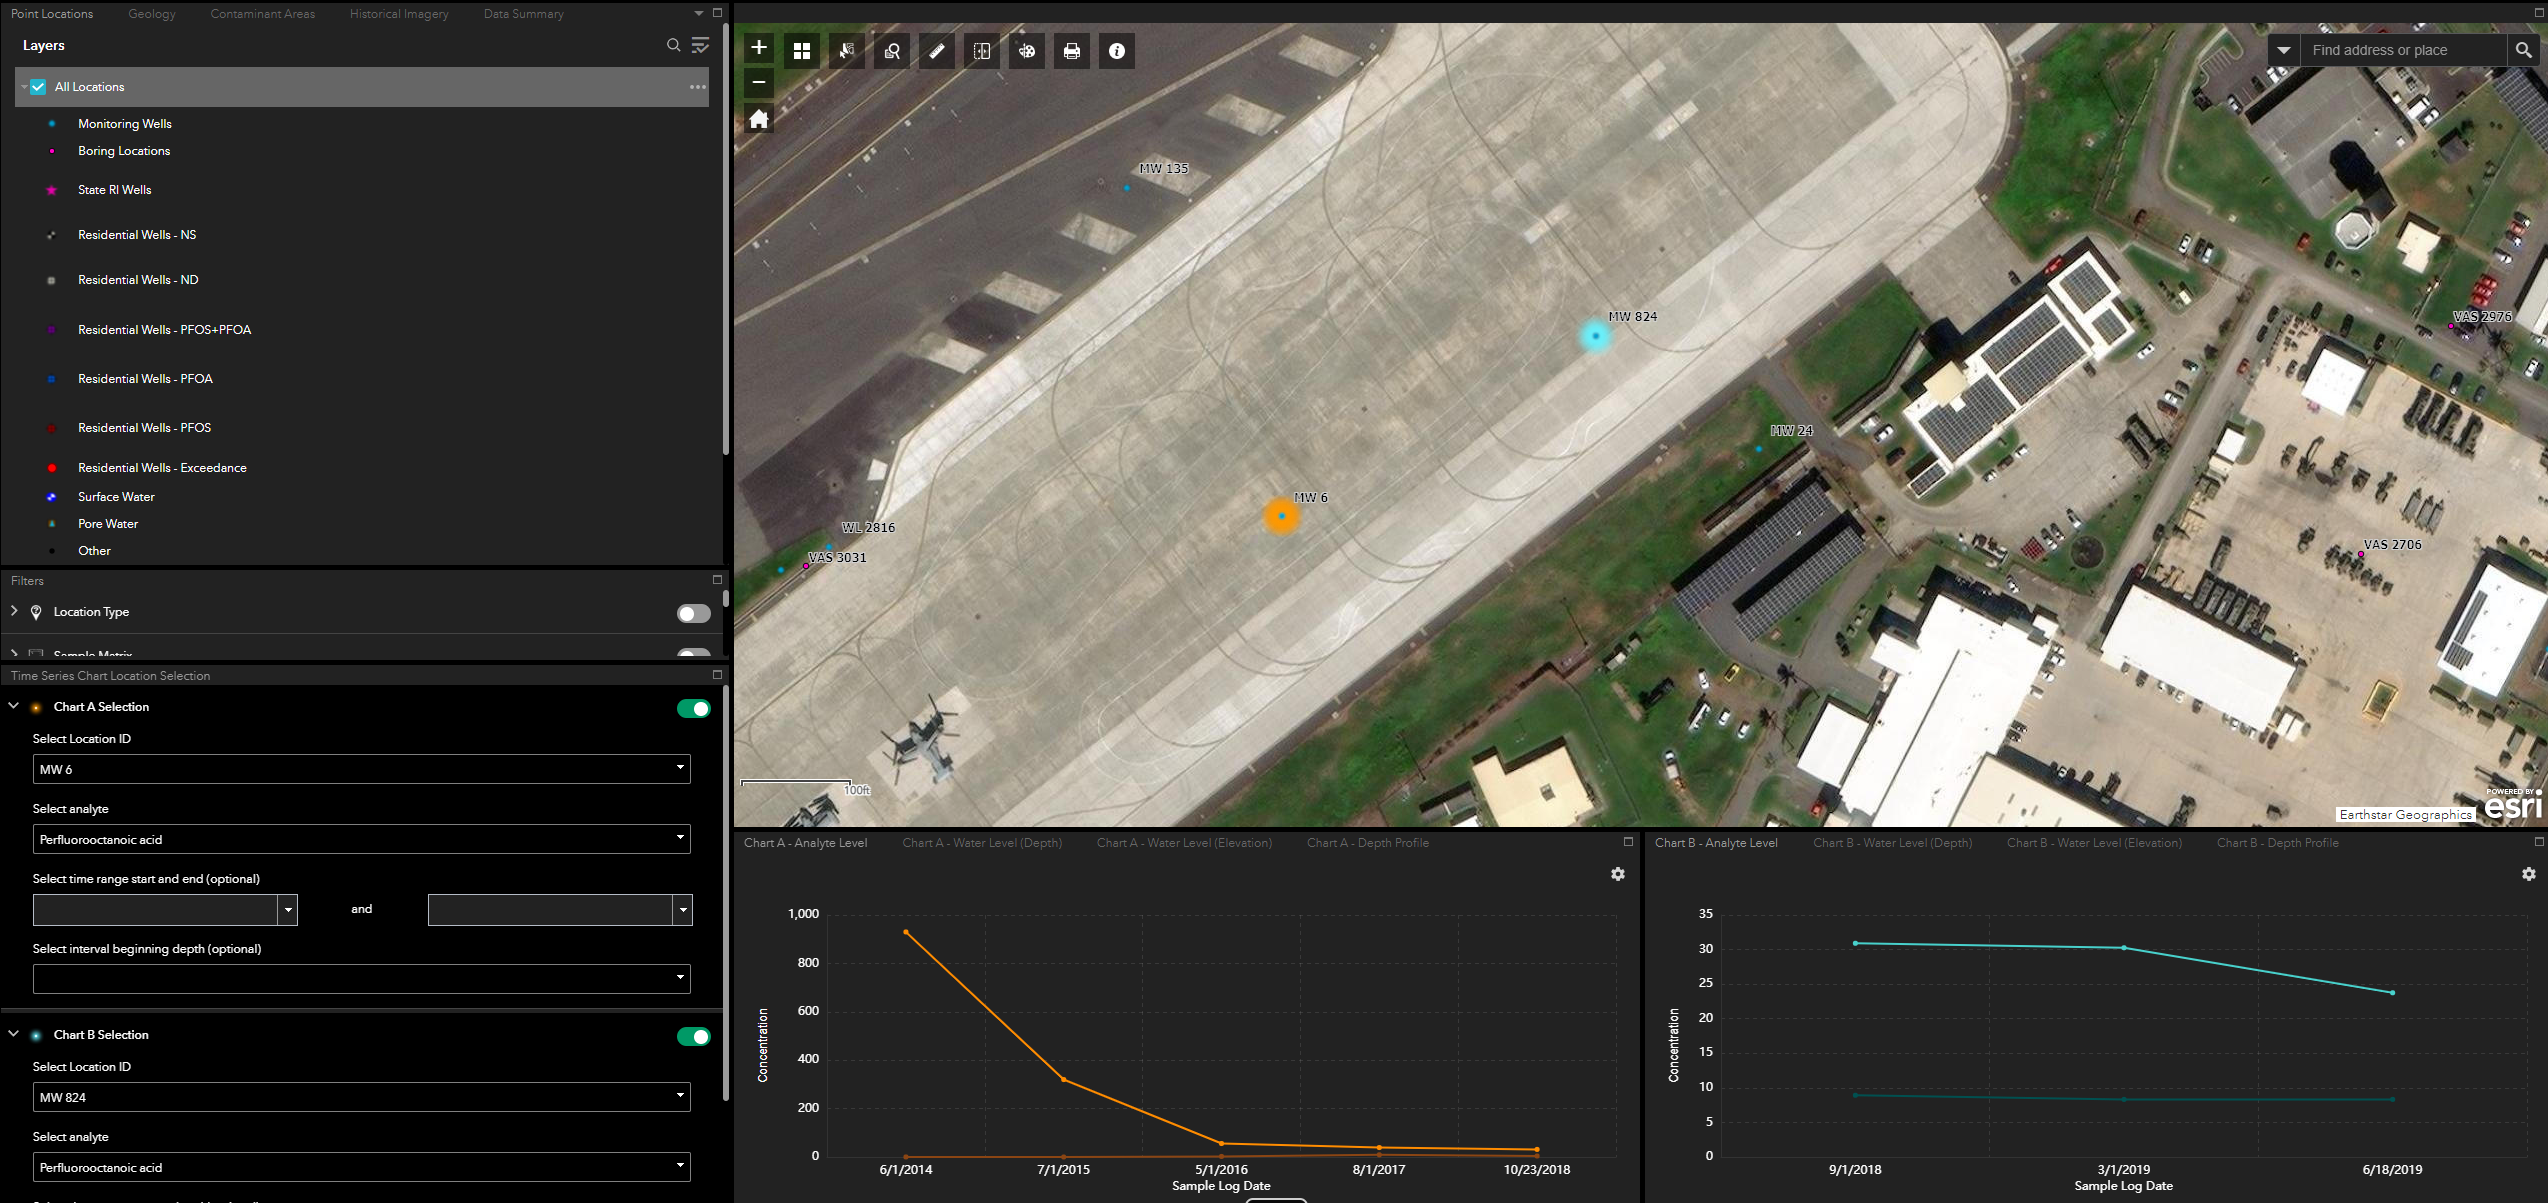
Task: Open Chart B - Depth Profile tab
Action: coord(2278,843)
